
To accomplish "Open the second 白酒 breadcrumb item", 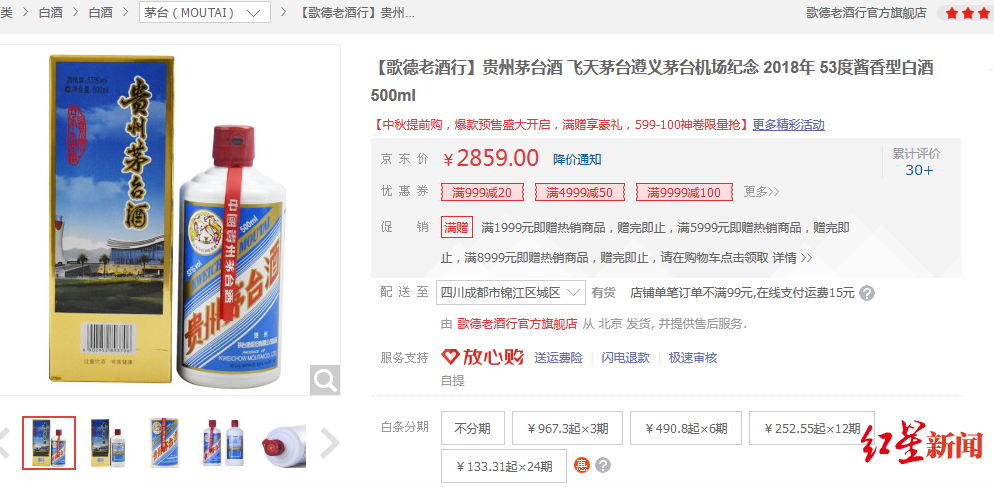I will 101,12.
